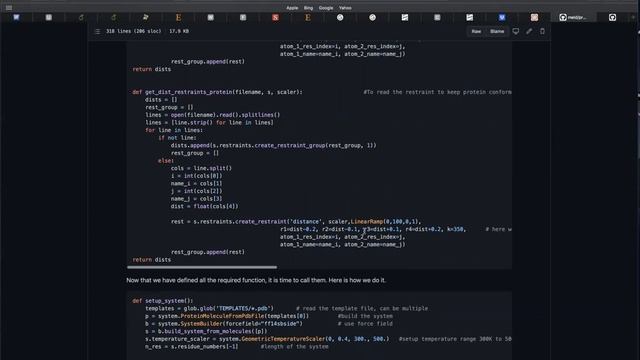Click the '17.9 KB' file size text
This screenshot has height=360, width=640.
[179, 31]
